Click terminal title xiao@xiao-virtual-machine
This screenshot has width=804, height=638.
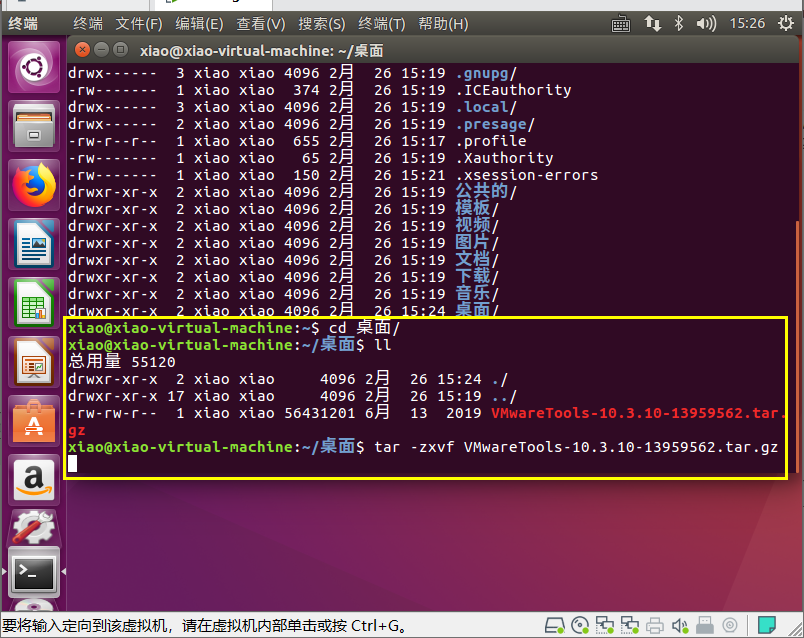[x=262, y=51]
